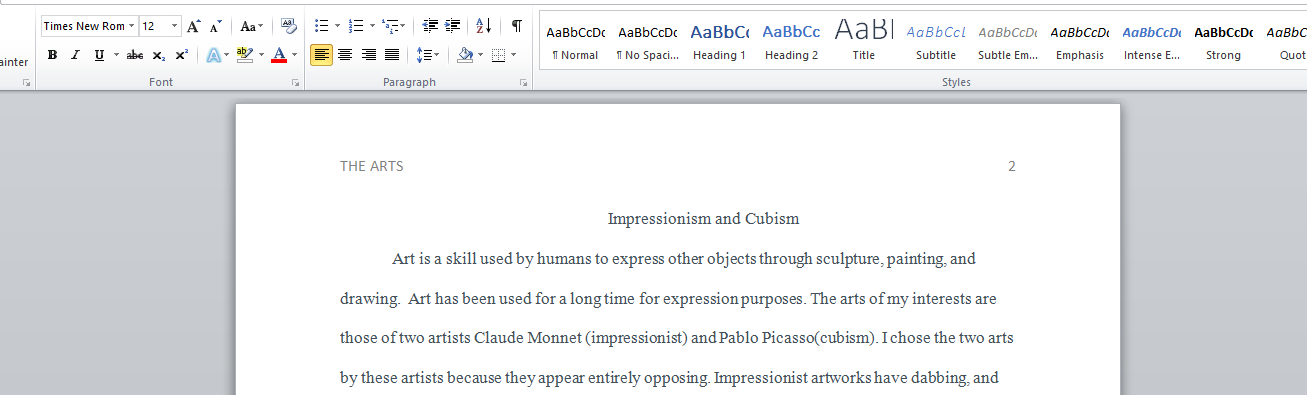This screenshot has width=1307, height=395.
Task: Apply the Intense Emphasis style
Action: click(1151, 42)
